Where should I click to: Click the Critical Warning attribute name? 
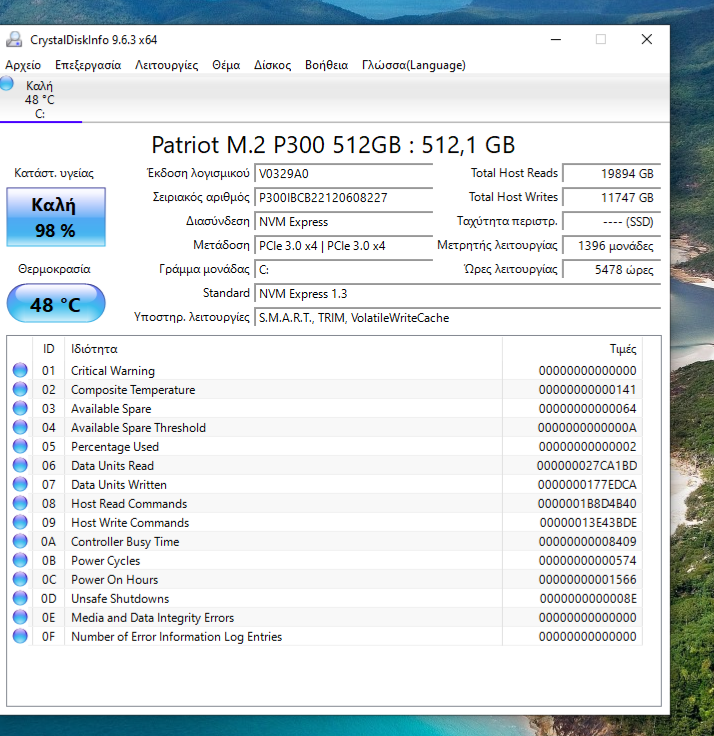[113, 371]
